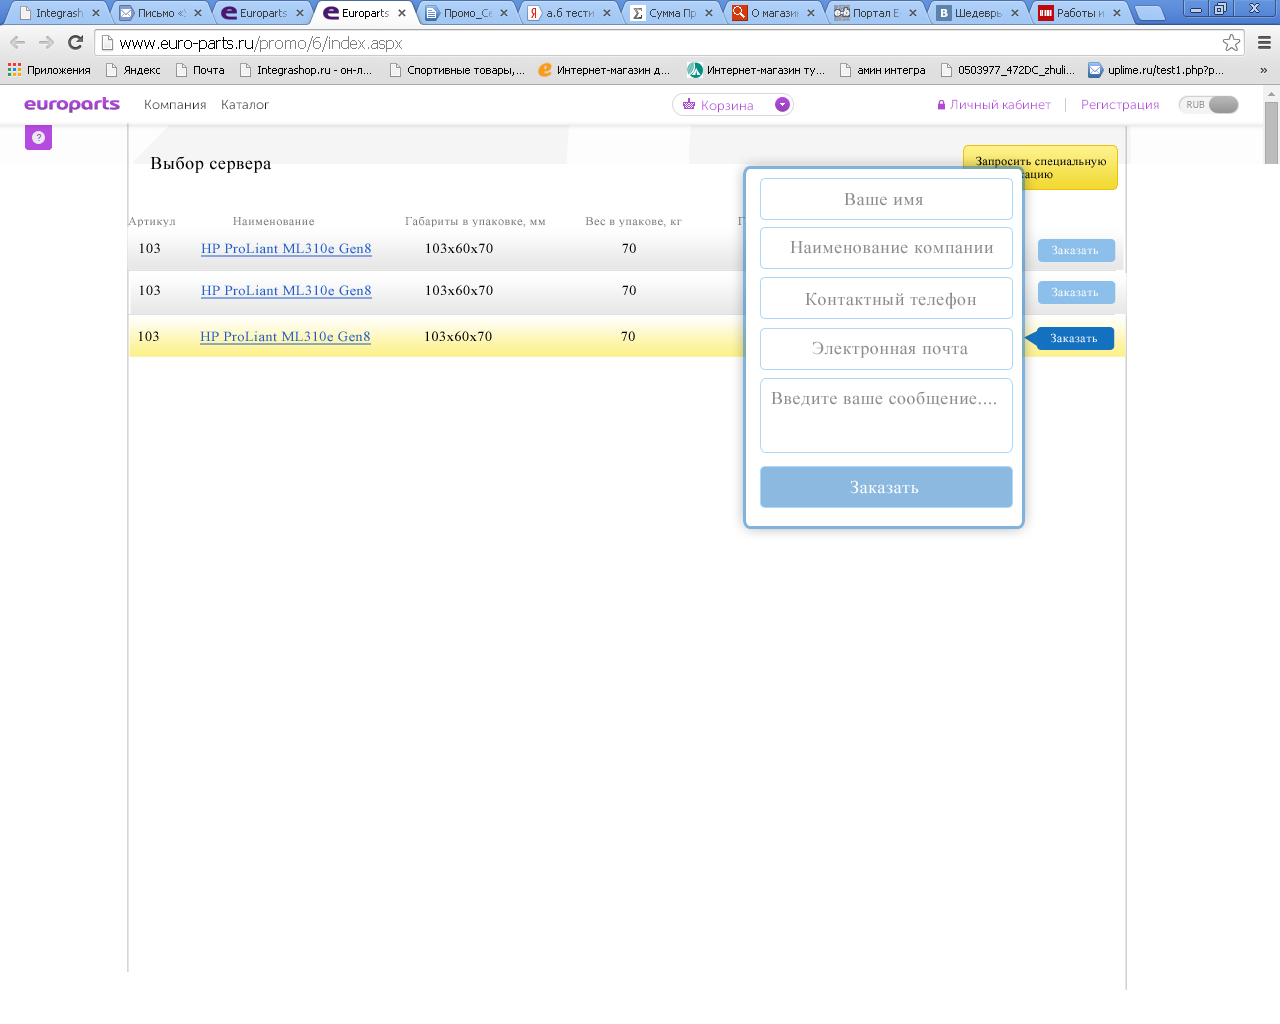Click the purple question mark help icon
The height and width of the screenshot is (1024, 1280).
click(x=38, y=138)
